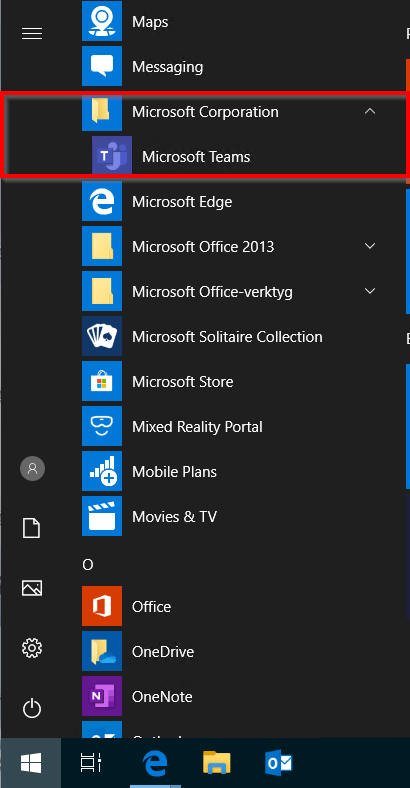Open the Movies & TV clapperboard icon

pos(102,516)
